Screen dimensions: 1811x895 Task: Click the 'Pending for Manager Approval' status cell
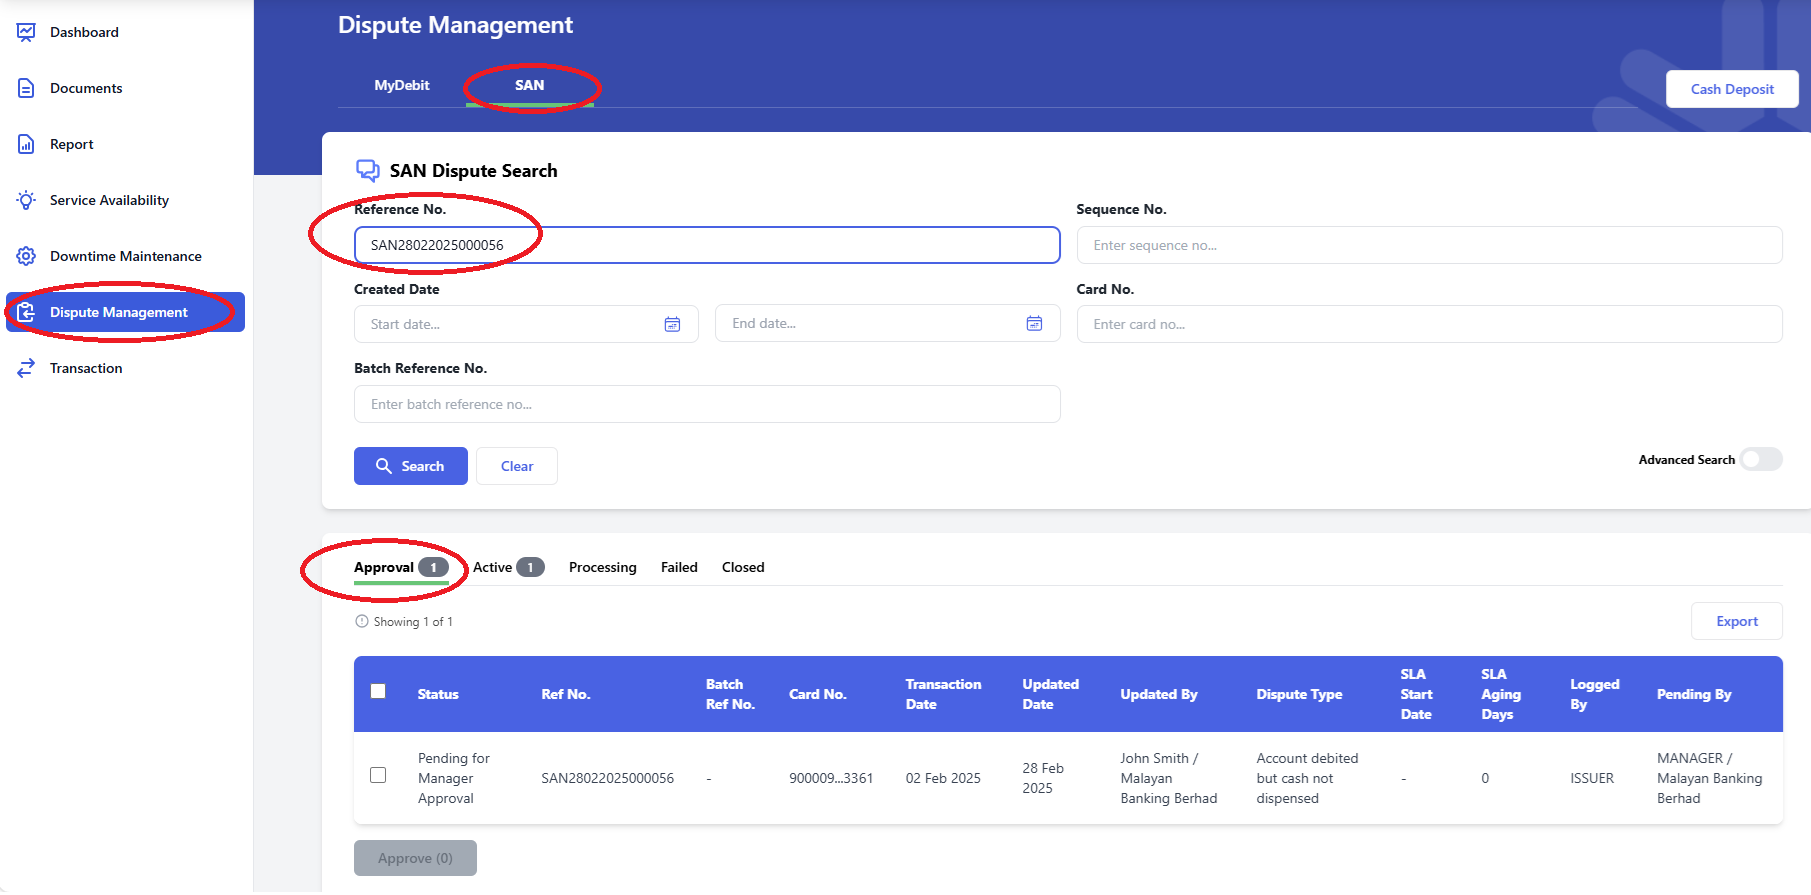click(454, 778)
